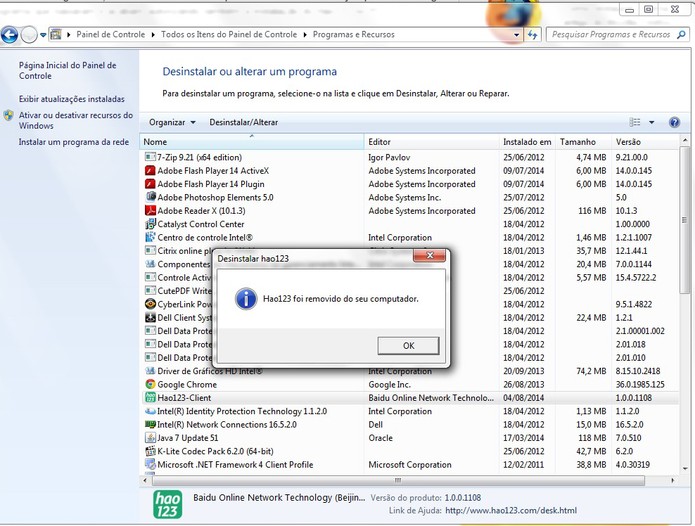
Task: Expand the view options dropdown arrow
Action: point(652,122)
